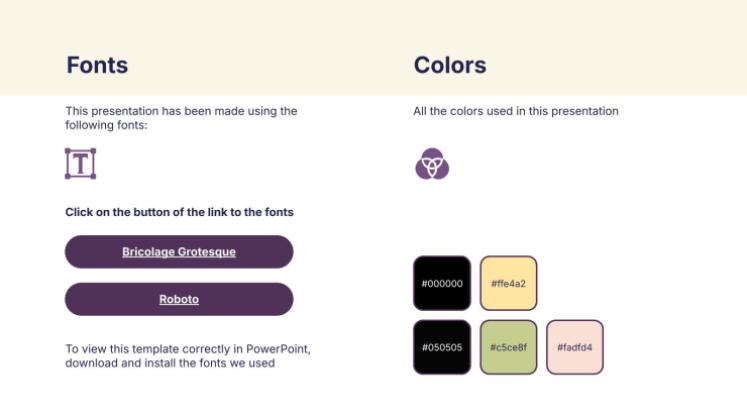747x420 pixels.
Task: Click the overlapping circles colors icon
Action: click(431, 164)
